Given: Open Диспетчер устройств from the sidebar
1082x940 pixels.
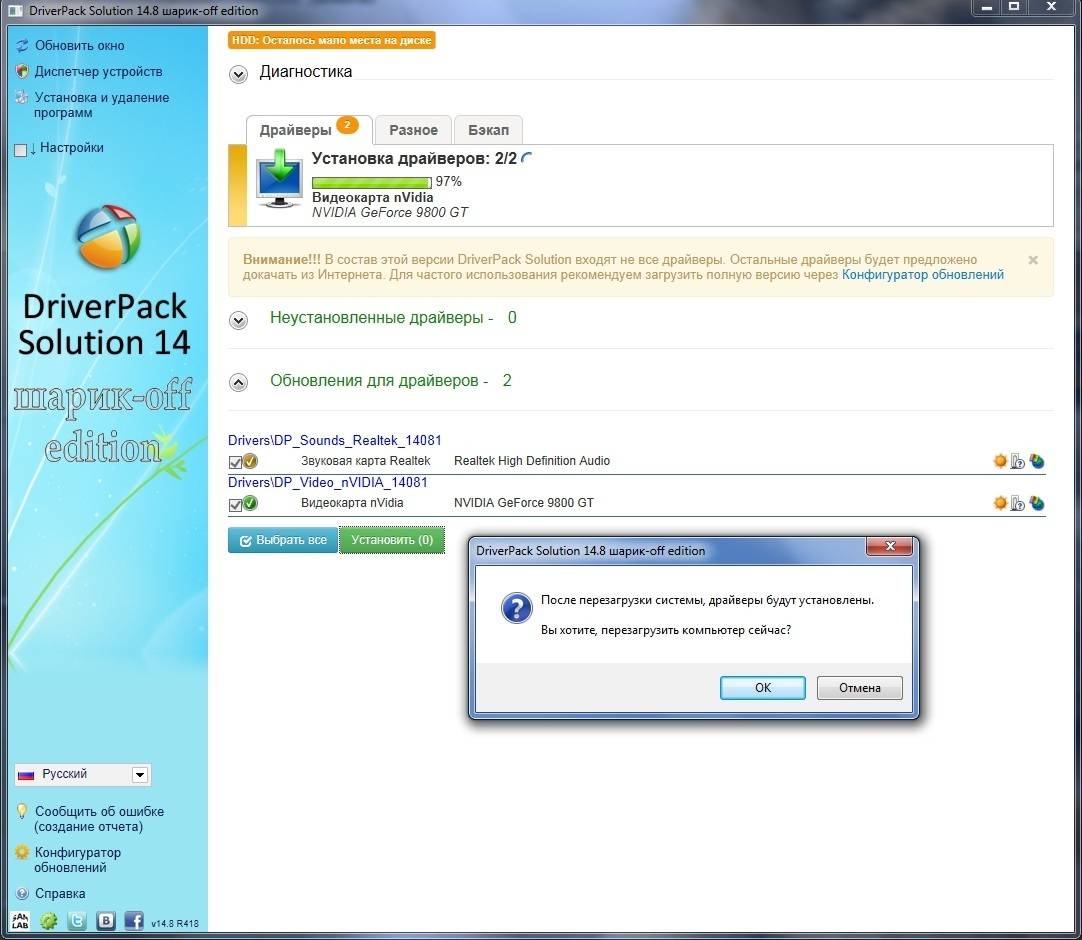Looking at the screenshot, I should point(99,71).
